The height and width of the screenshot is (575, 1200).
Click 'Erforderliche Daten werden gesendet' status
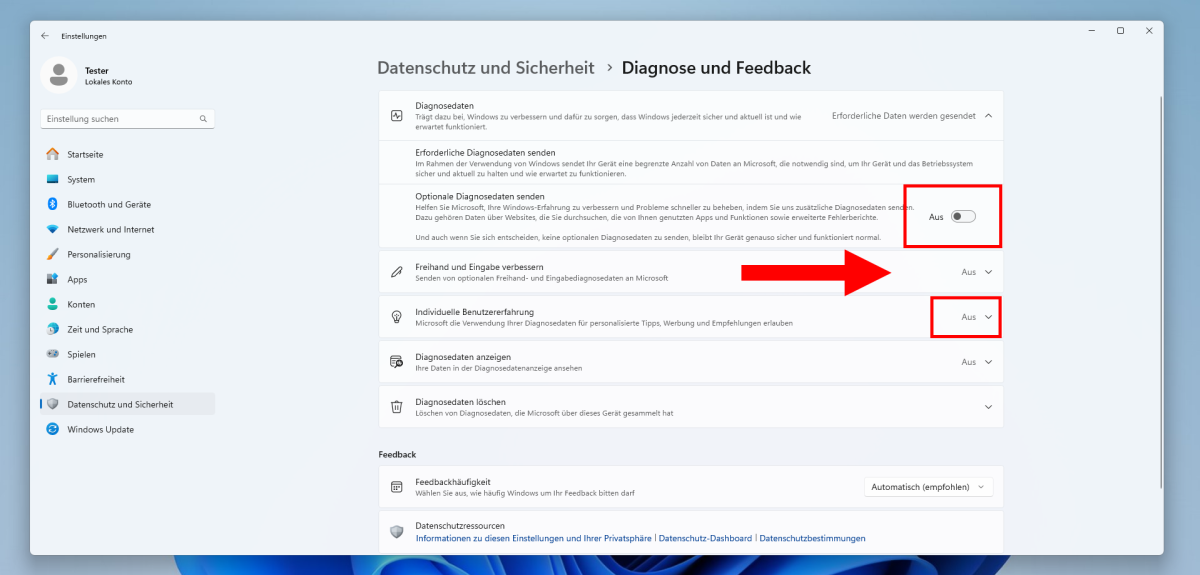[x=903, y=115]
